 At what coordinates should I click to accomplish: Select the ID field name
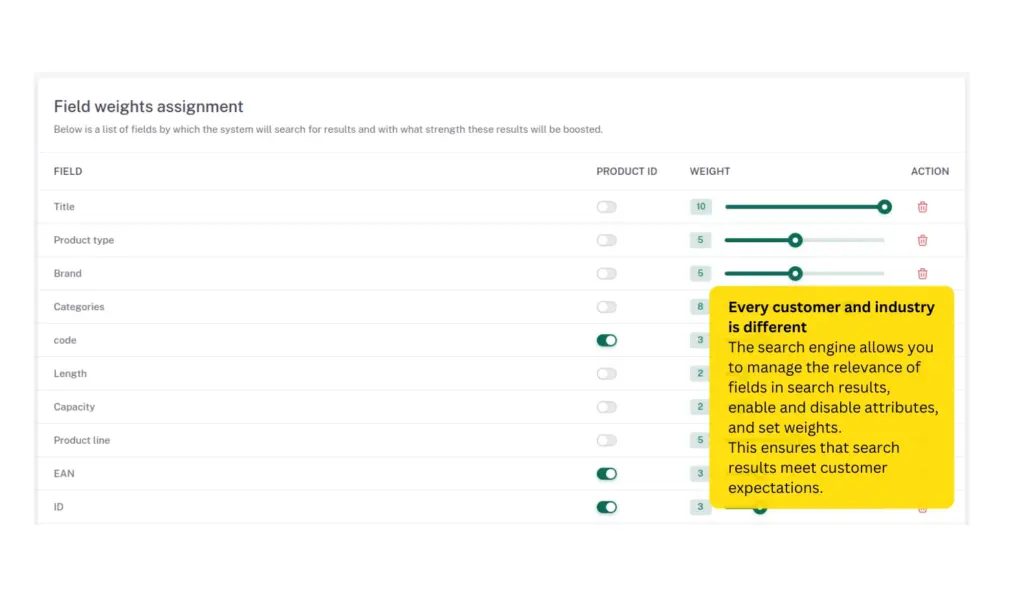[x=58, y=507]
